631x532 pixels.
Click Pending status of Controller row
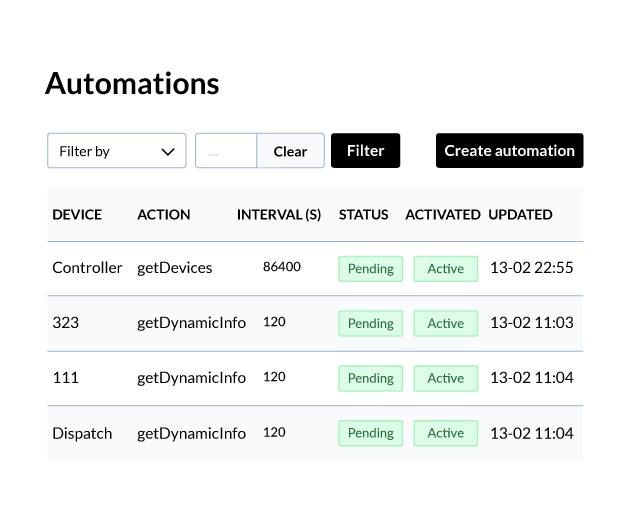371,269
